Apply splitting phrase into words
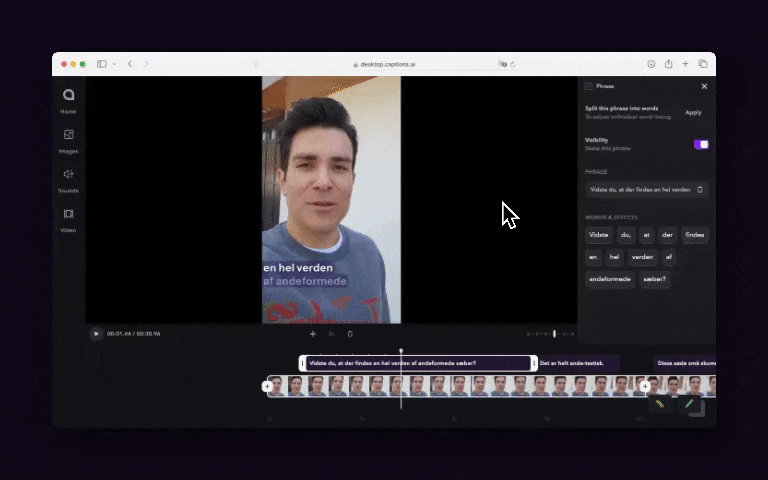The image size is (768, 480). (693, 113)
